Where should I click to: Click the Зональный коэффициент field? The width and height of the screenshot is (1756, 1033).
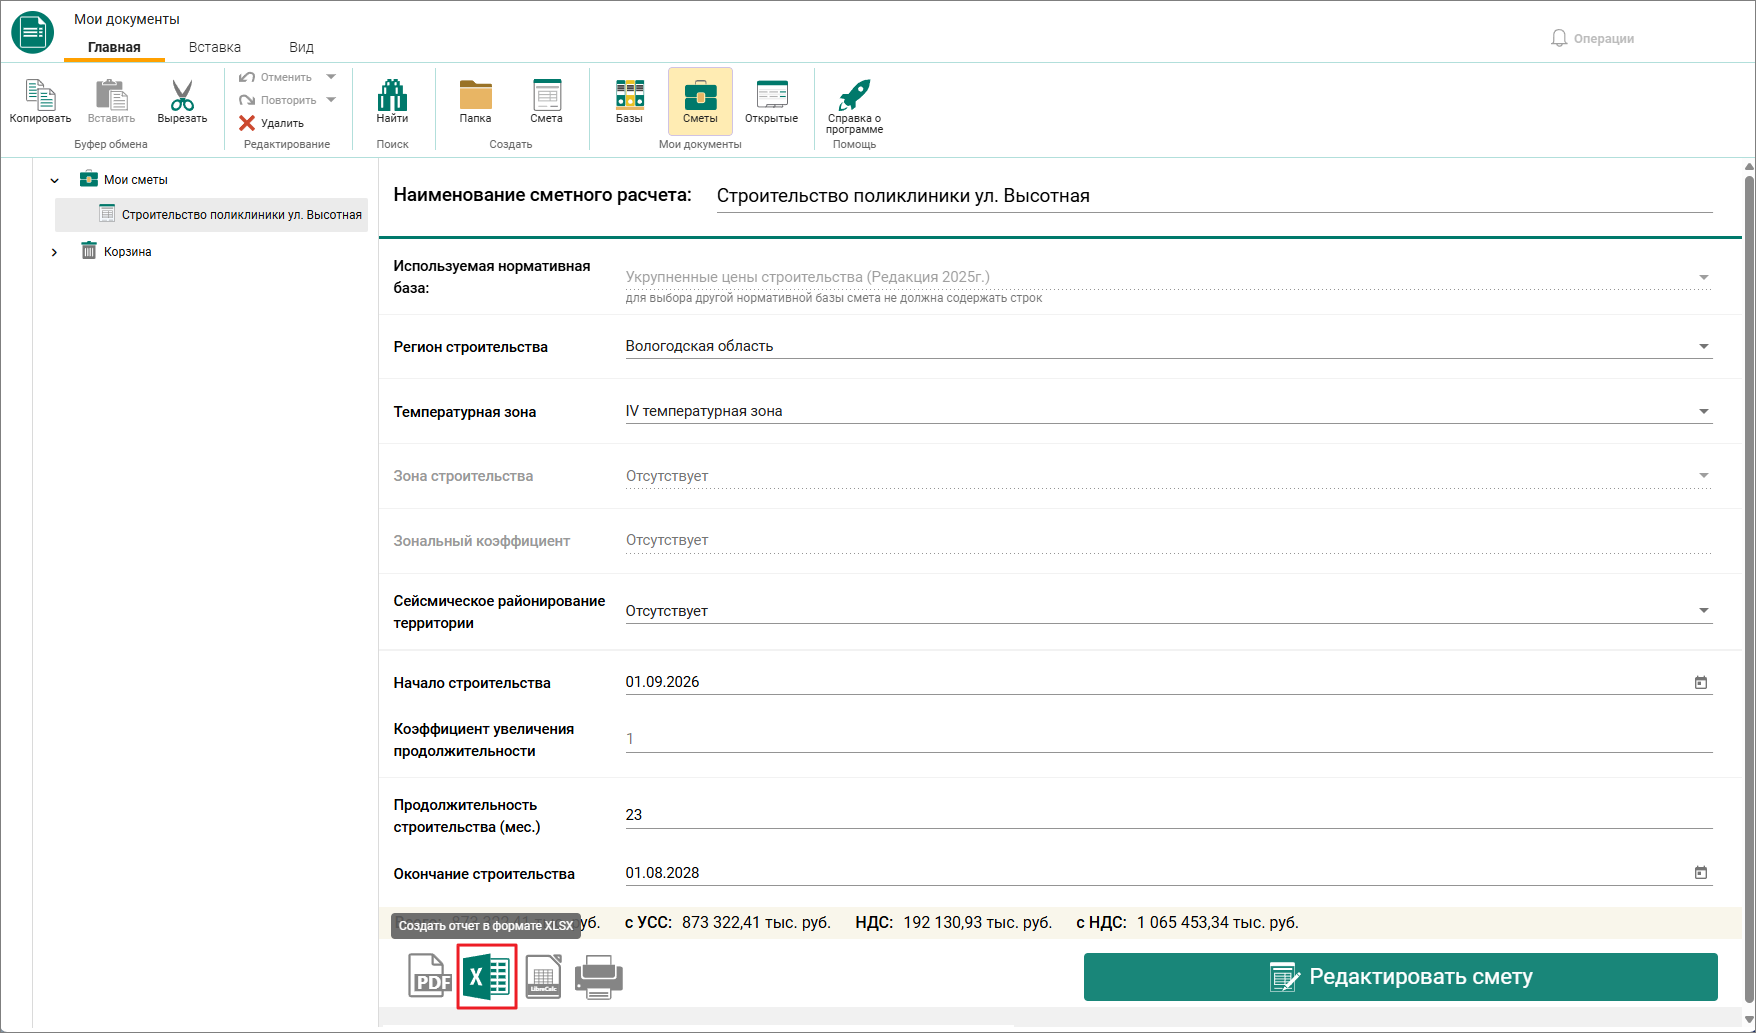1169,540
